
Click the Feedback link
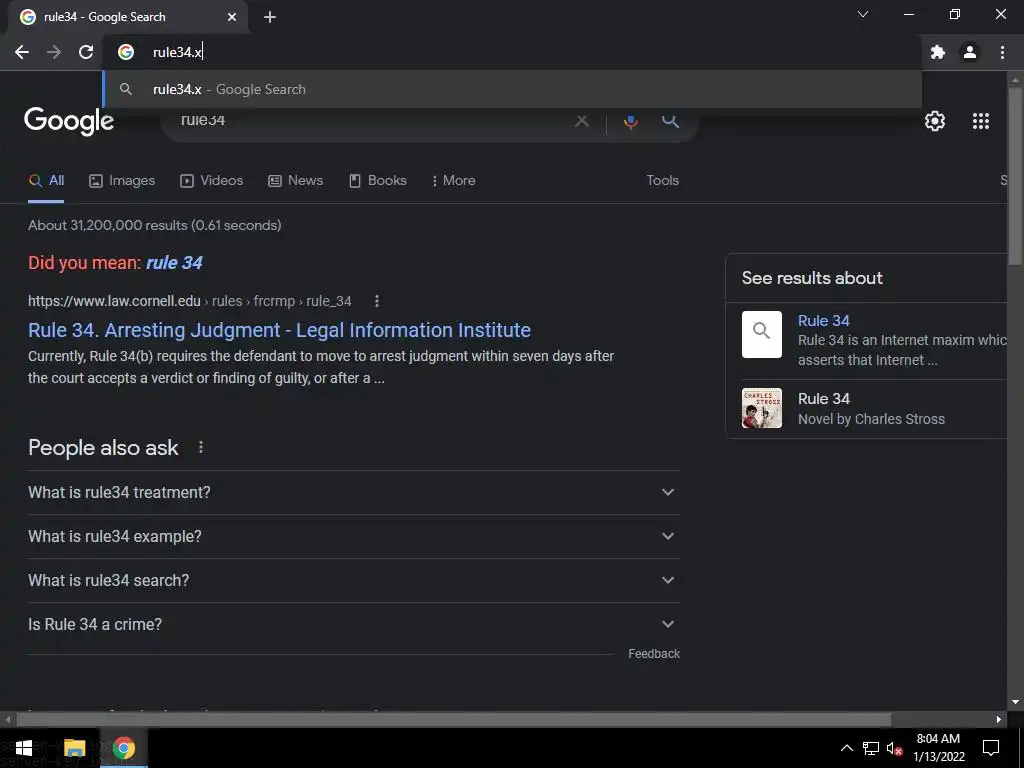point(654,654)
